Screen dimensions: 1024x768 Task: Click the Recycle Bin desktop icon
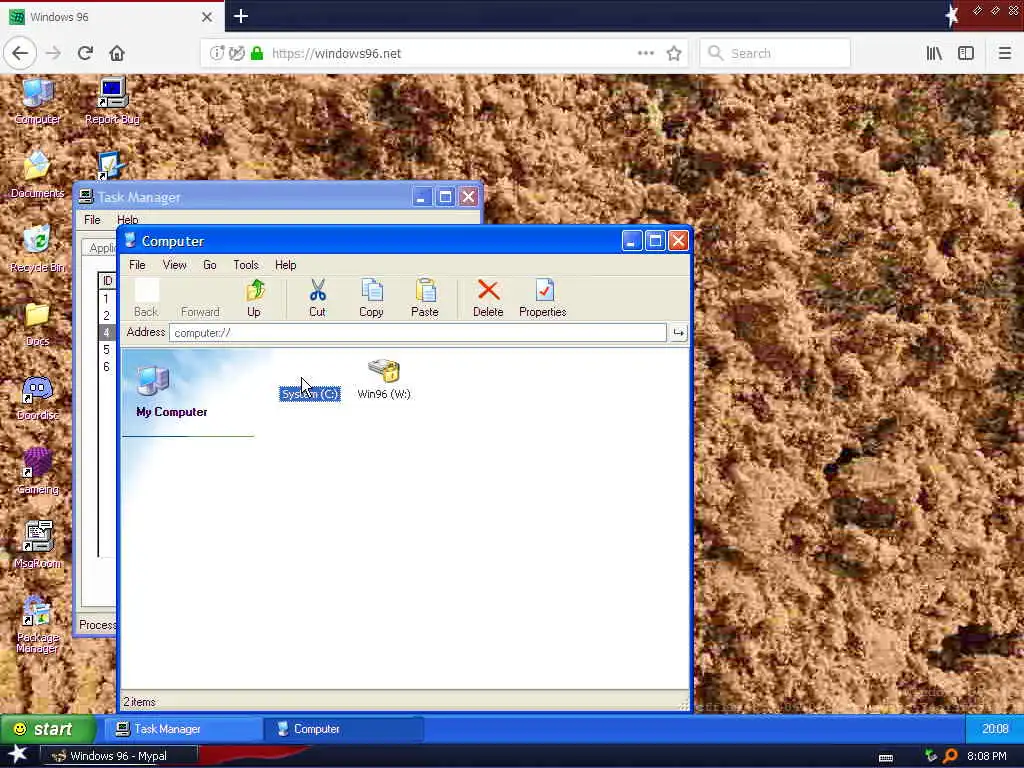pos(37,249)
